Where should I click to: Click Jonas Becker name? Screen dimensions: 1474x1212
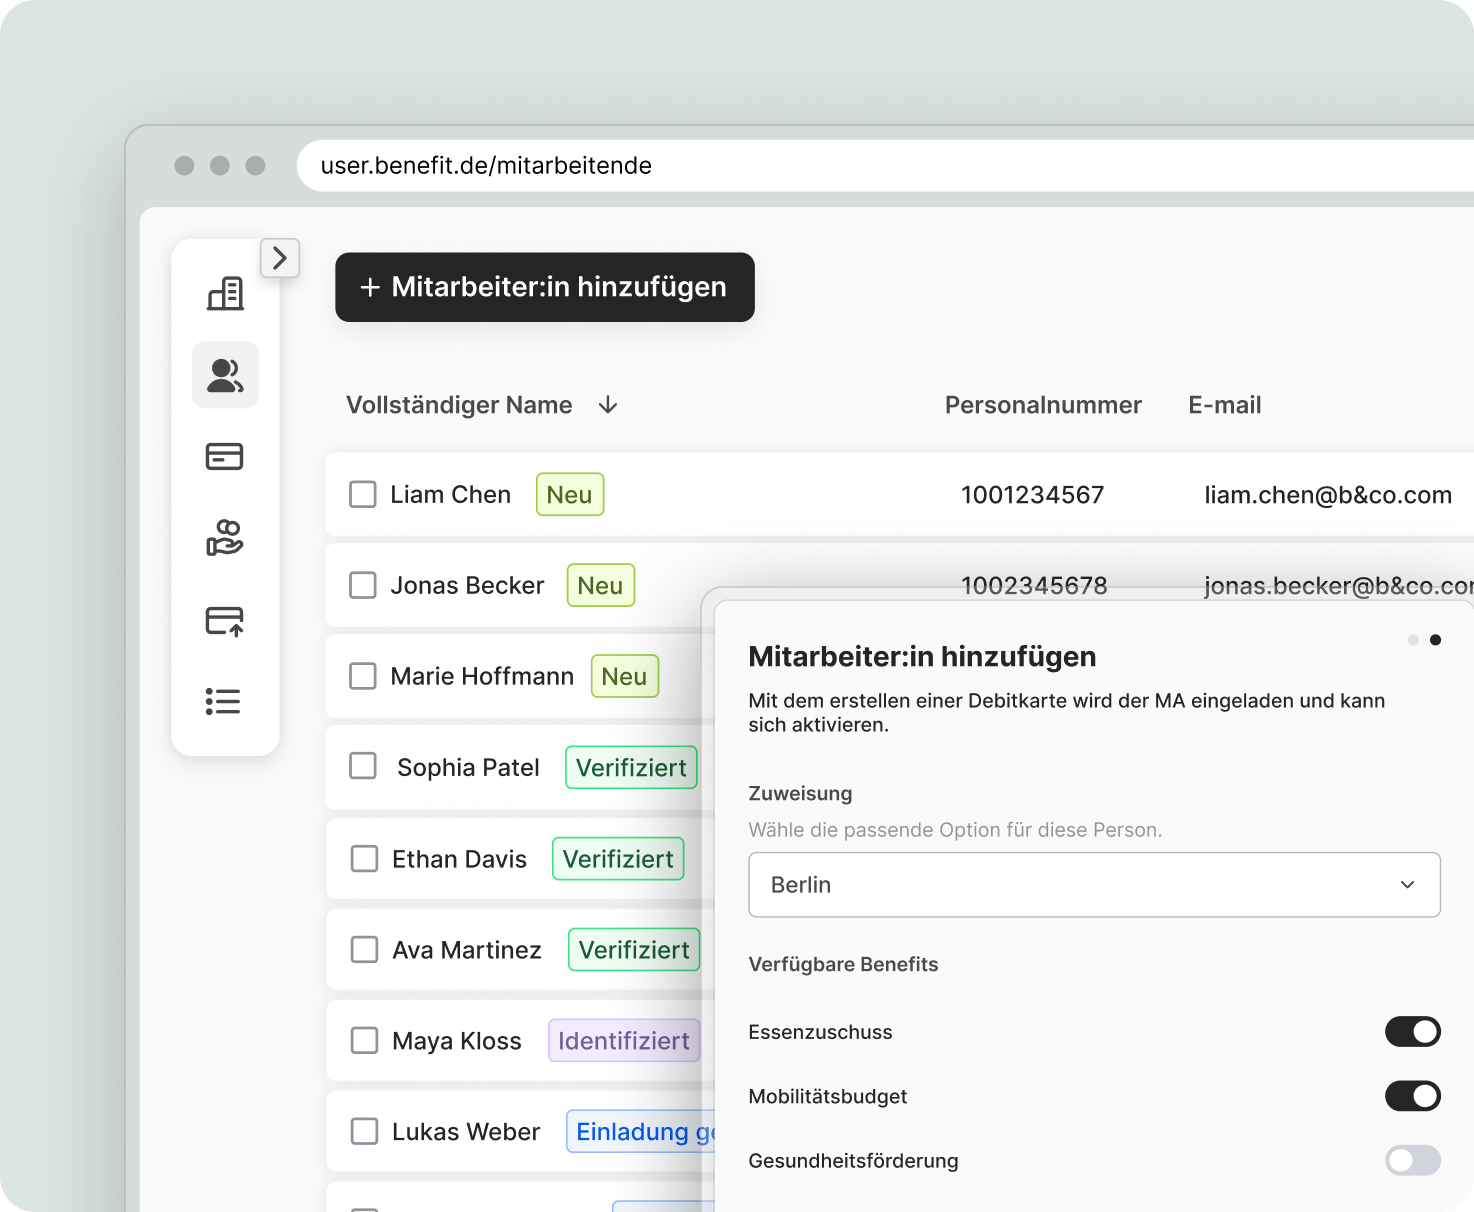click(x=467, y=585)
